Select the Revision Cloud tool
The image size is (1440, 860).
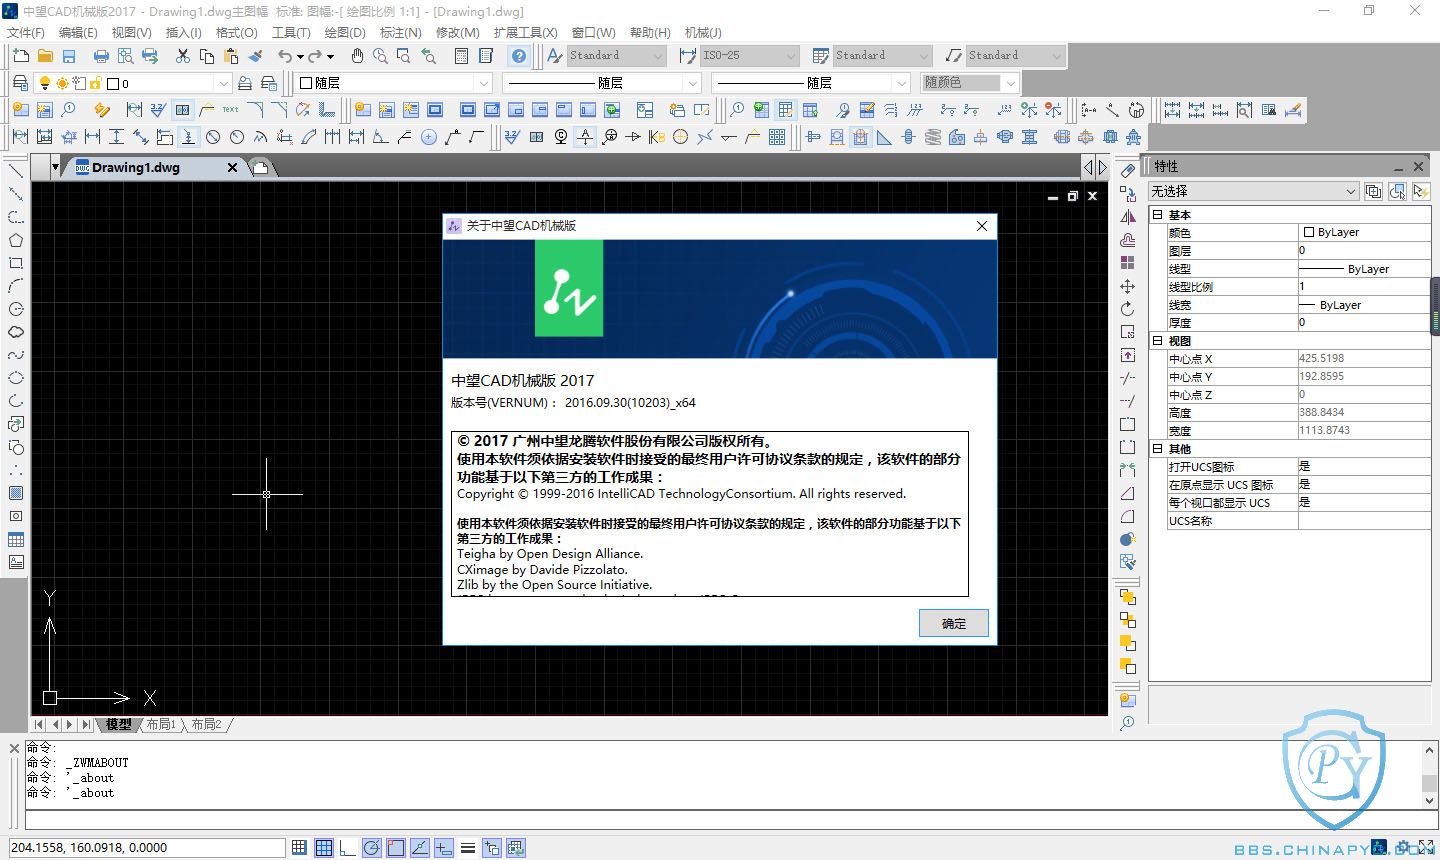pos(16,332)
